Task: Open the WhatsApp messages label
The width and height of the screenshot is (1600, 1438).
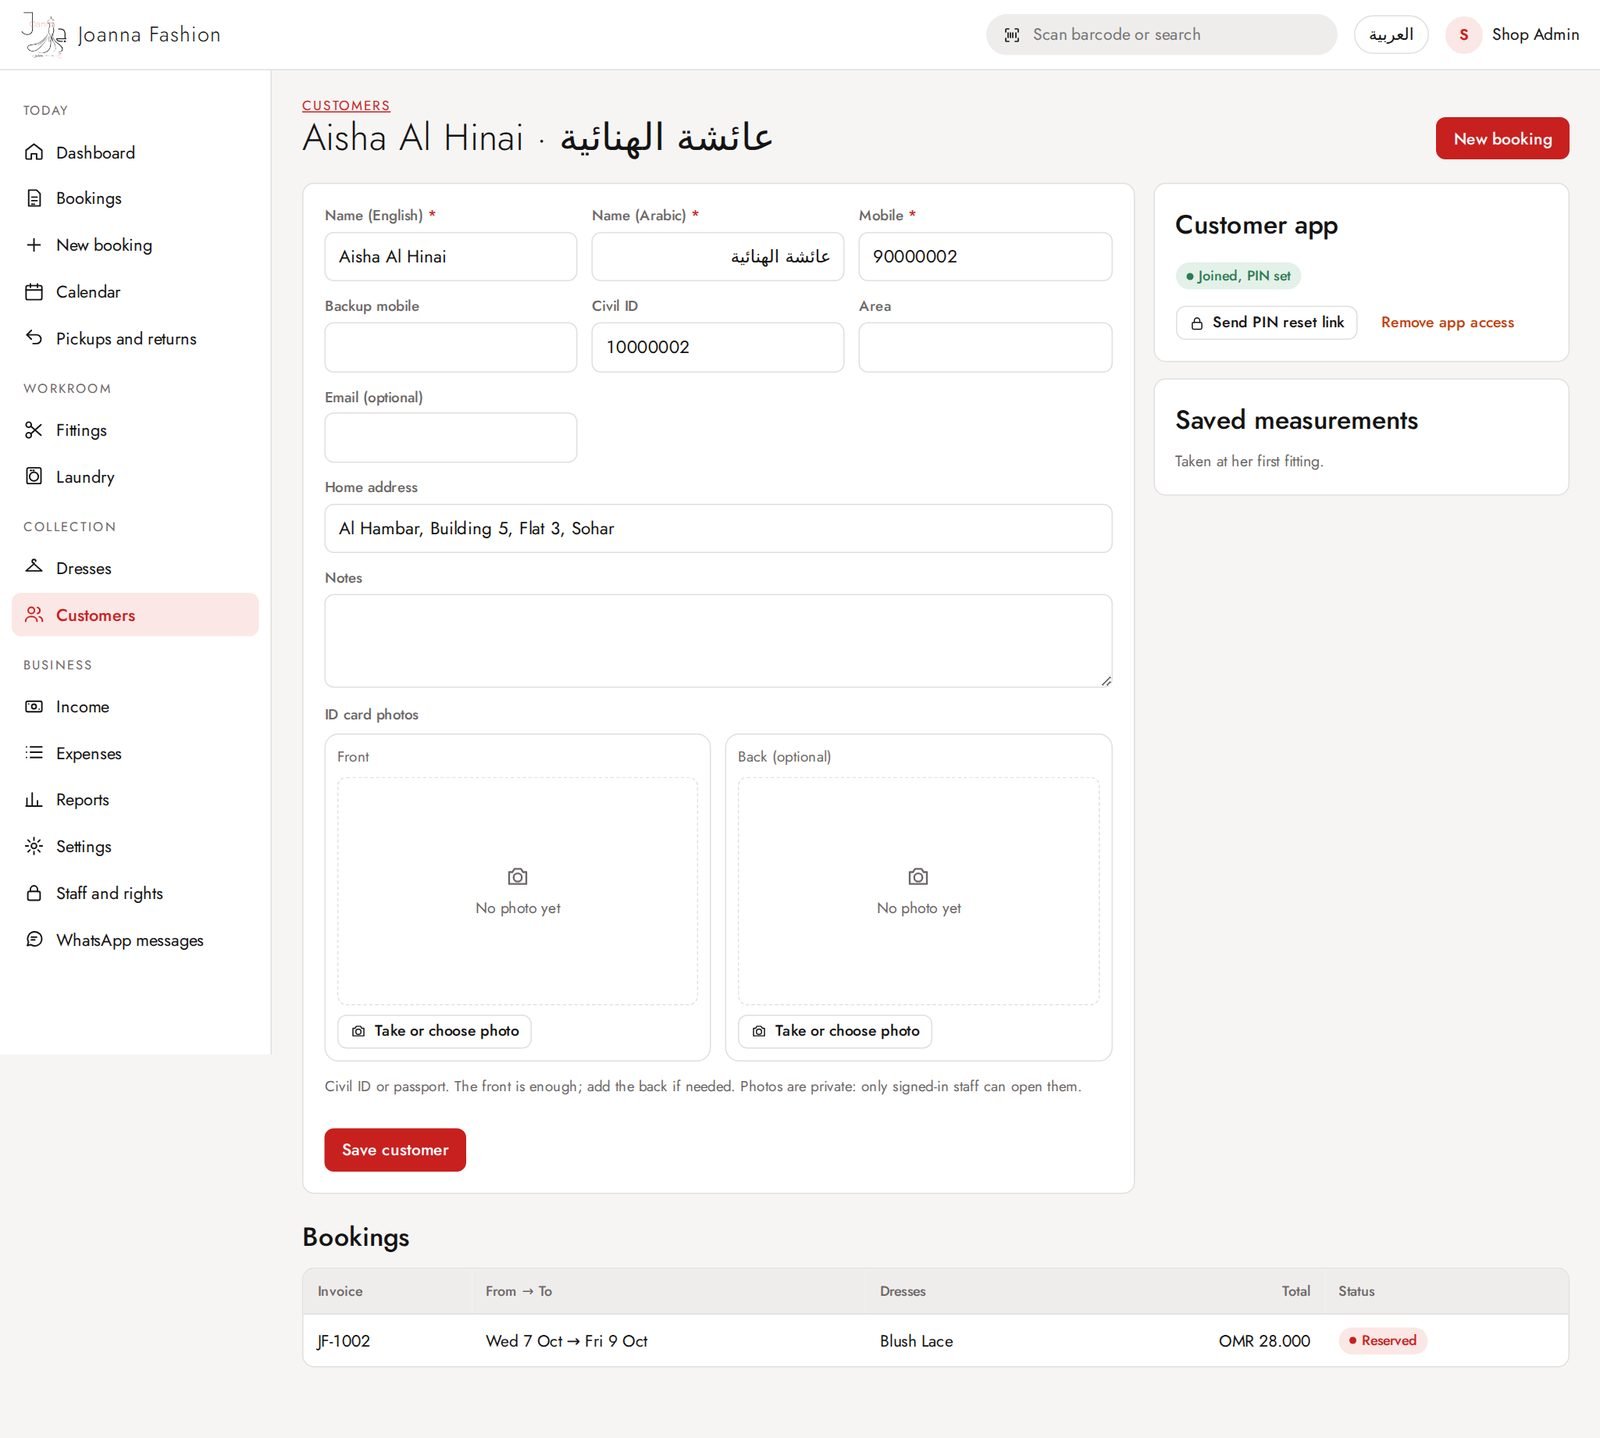Action: coord(130,940)
